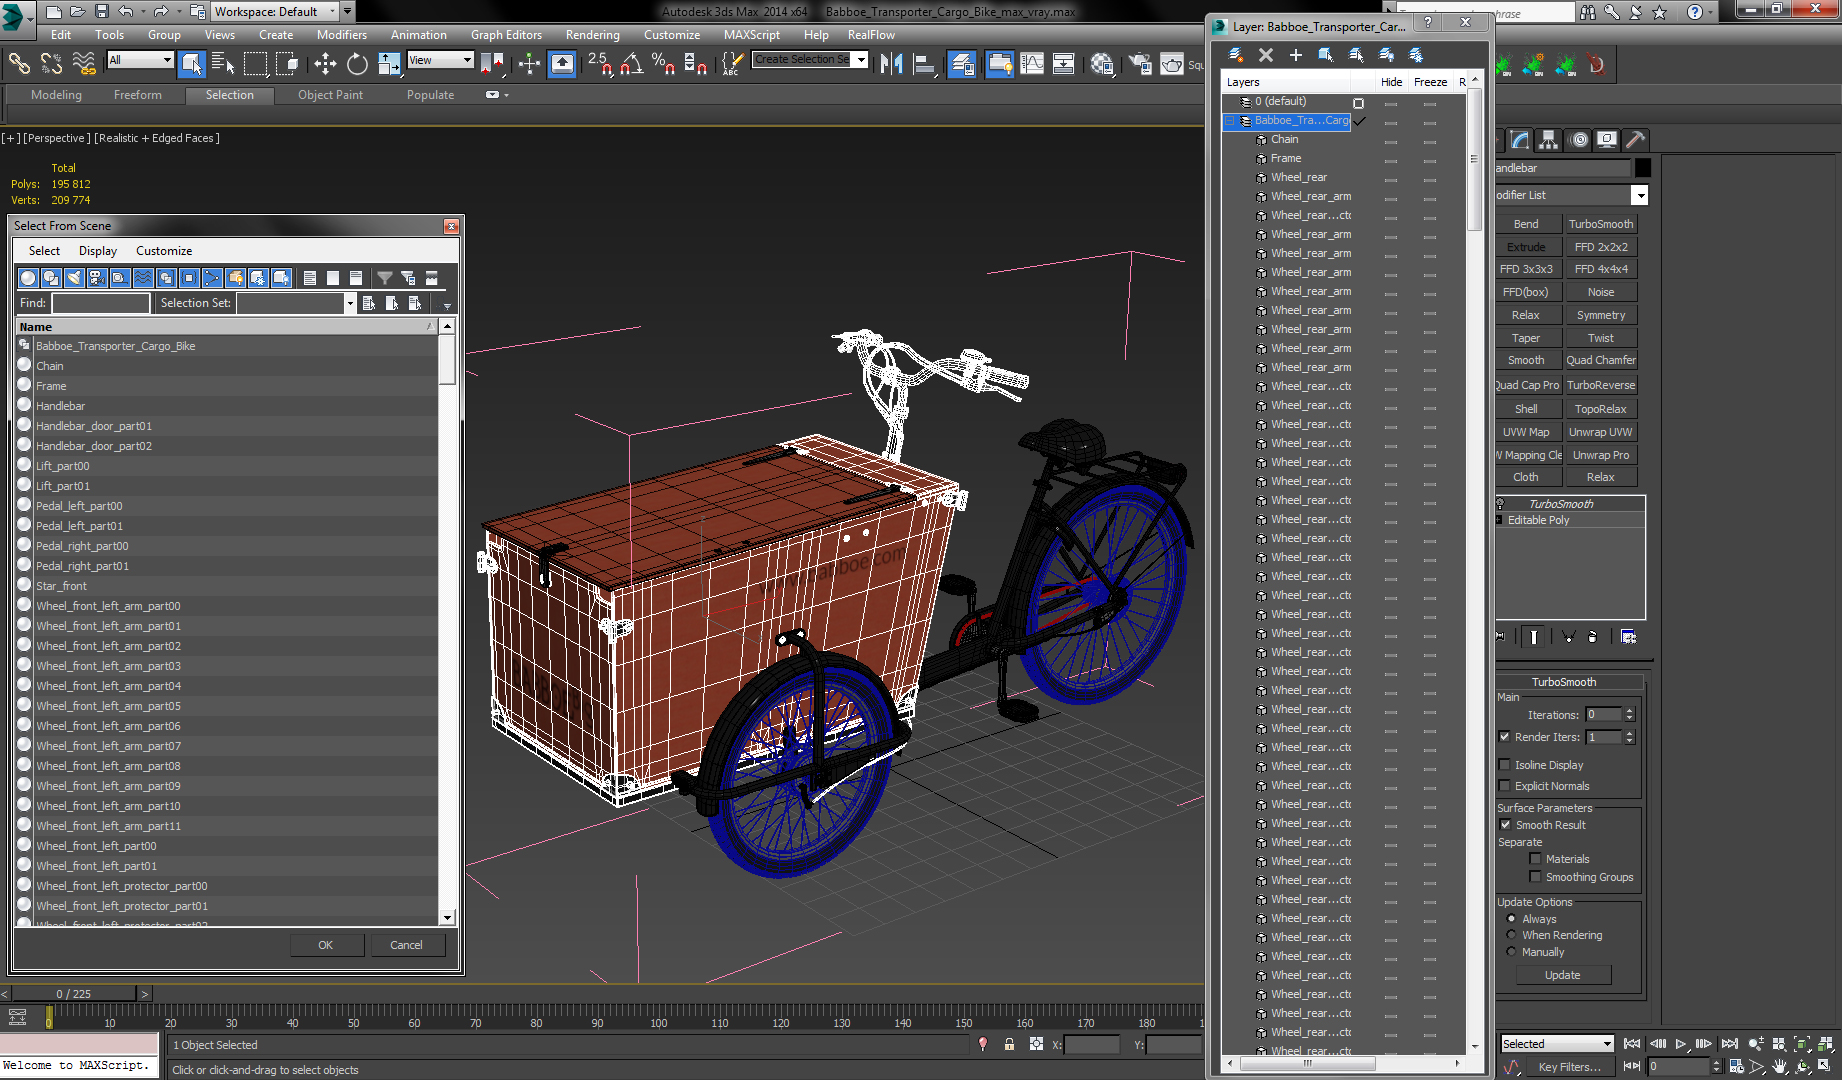This screenshot has height=1080, width=1842.
Task: Activate the Unlink Selection tool
Action: tap(51, 64)
